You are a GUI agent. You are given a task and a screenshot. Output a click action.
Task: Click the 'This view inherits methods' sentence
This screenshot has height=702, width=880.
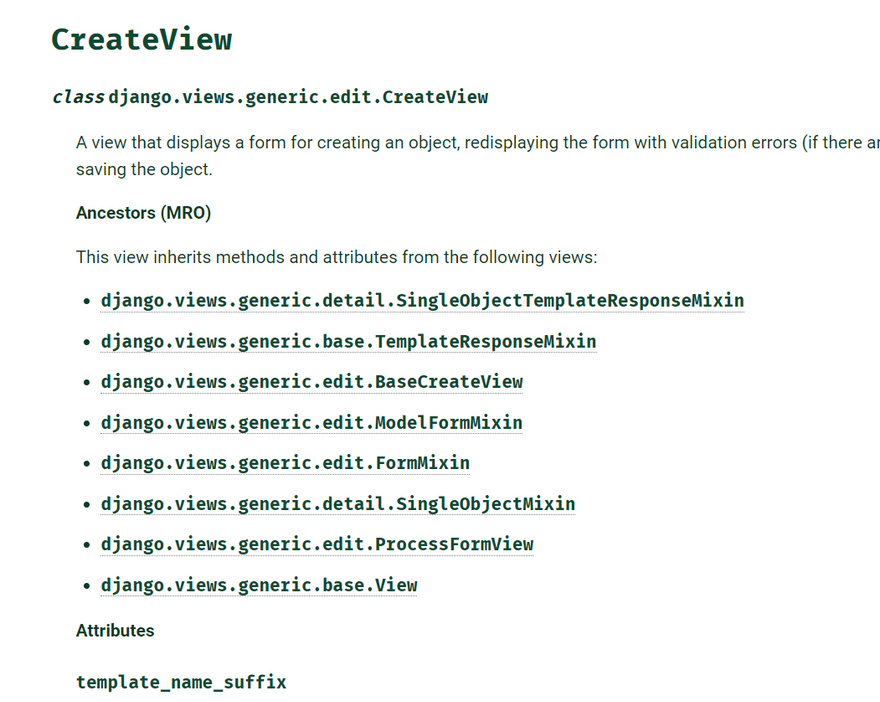point(336,257)
